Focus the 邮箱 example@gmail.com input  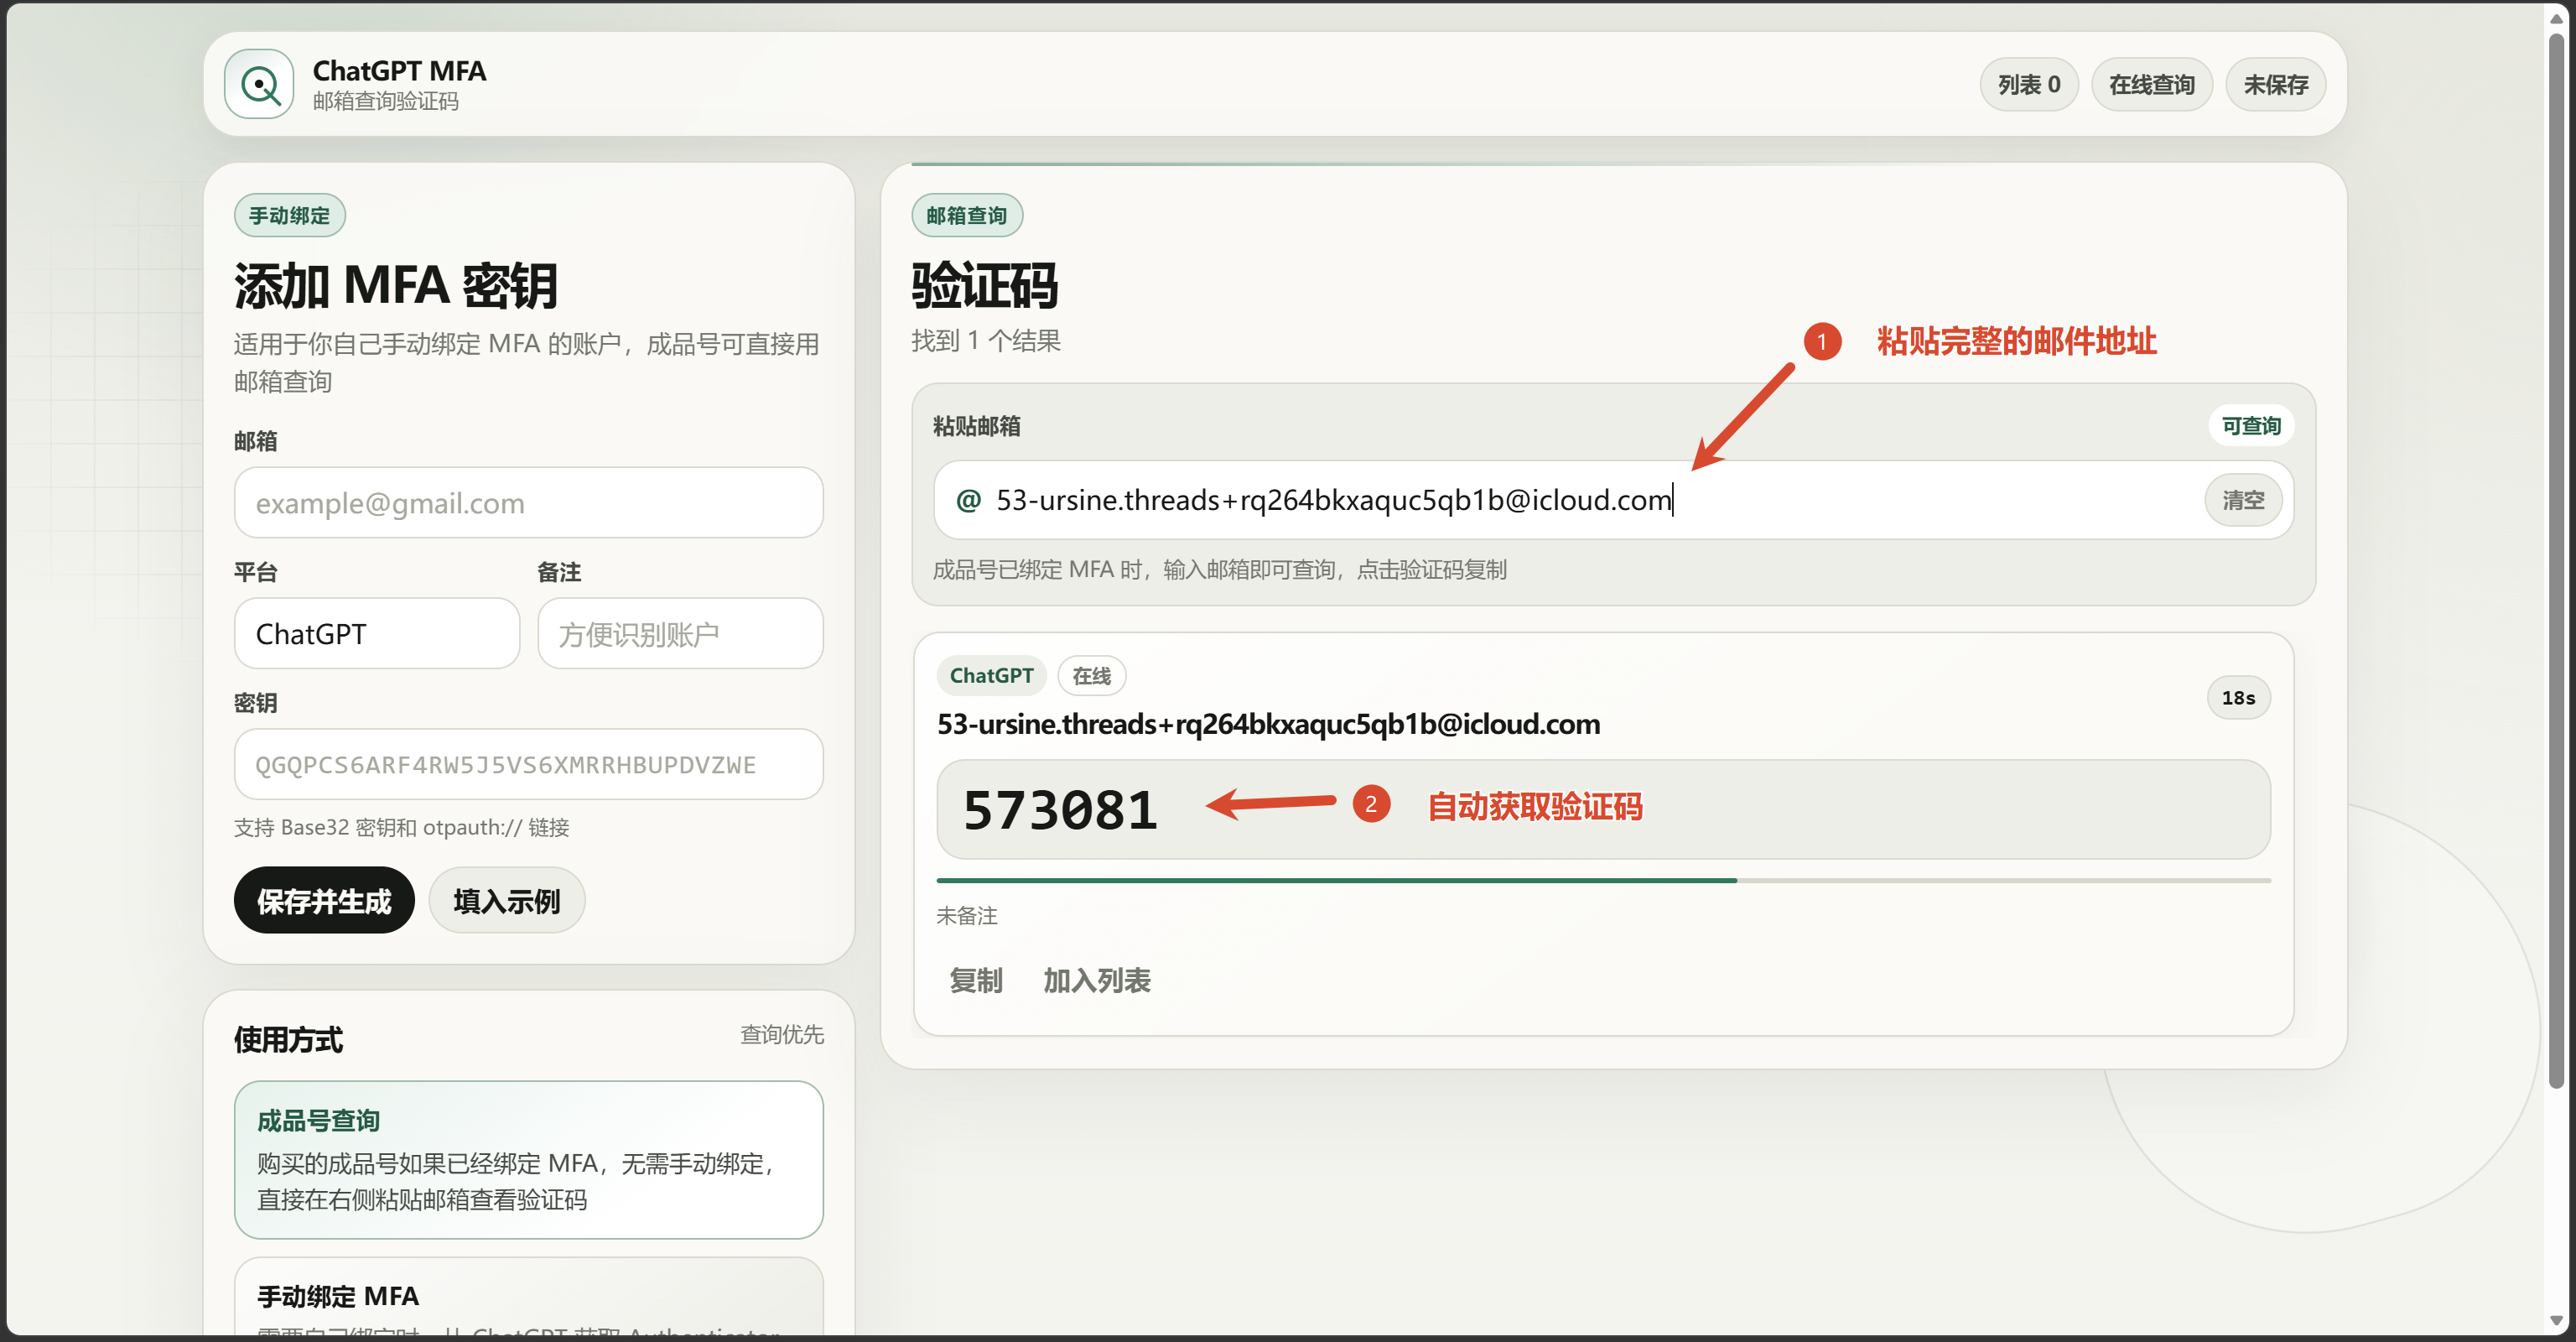click(x=529, y=503)
